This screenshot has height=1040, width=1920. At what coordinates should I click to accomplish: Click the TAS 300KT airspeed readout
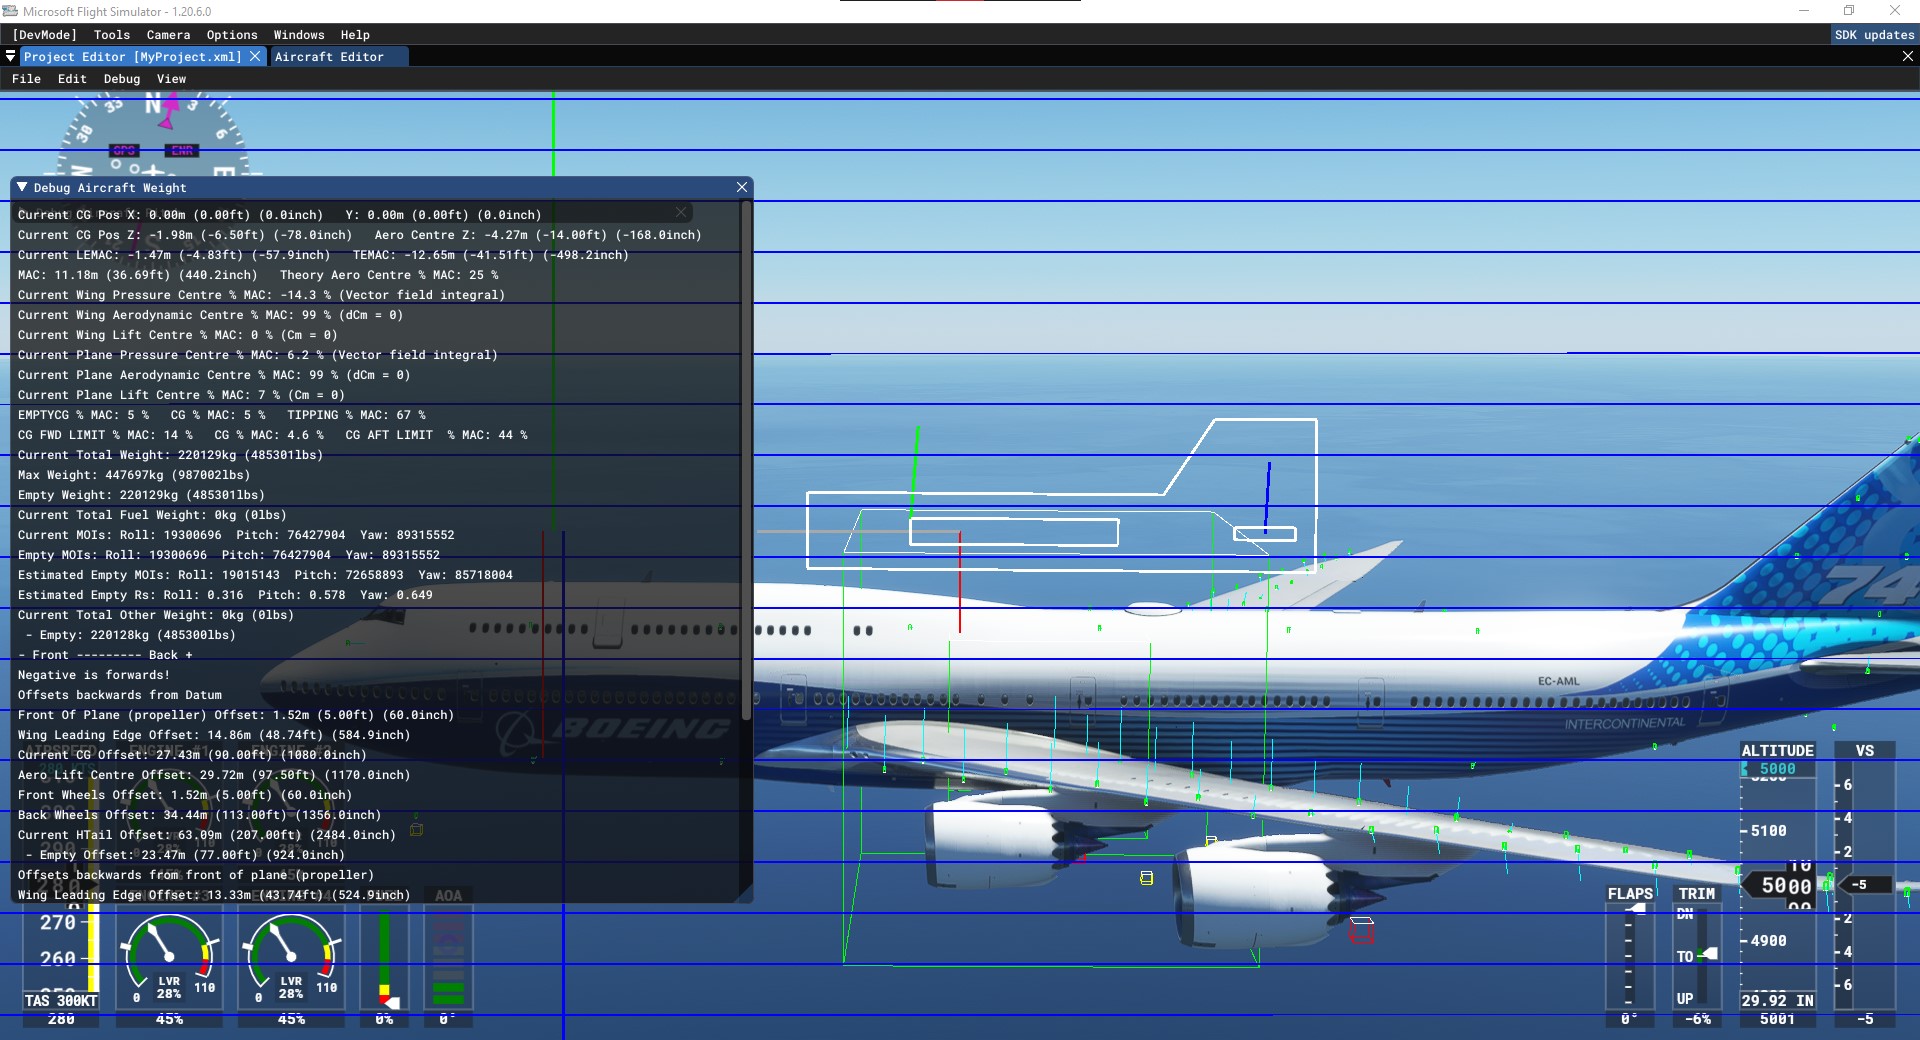61,1001
